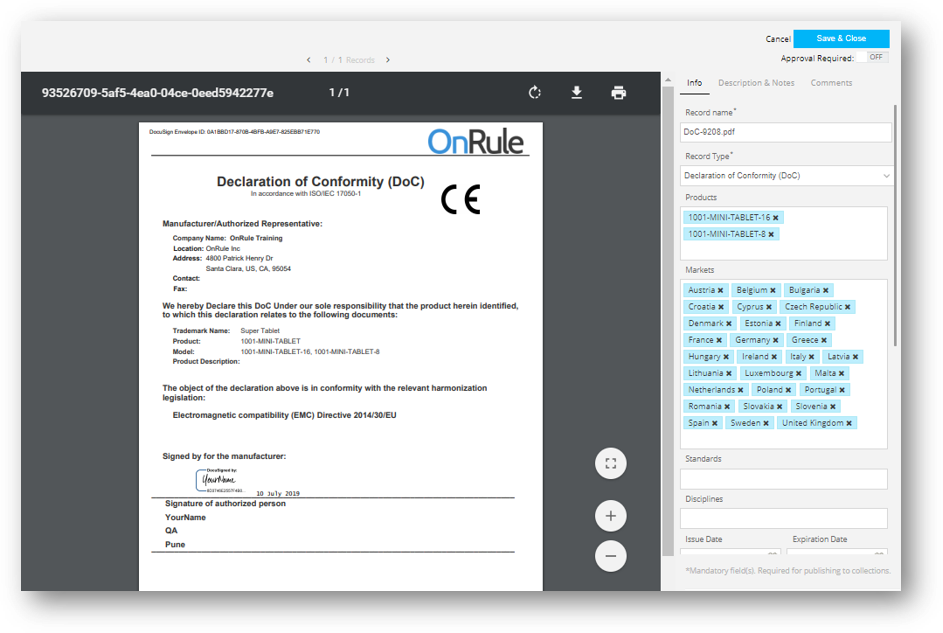This screenshot has width=943, height=633.
Task: Click the DocuSign signature box
Action: click(220, 480)
